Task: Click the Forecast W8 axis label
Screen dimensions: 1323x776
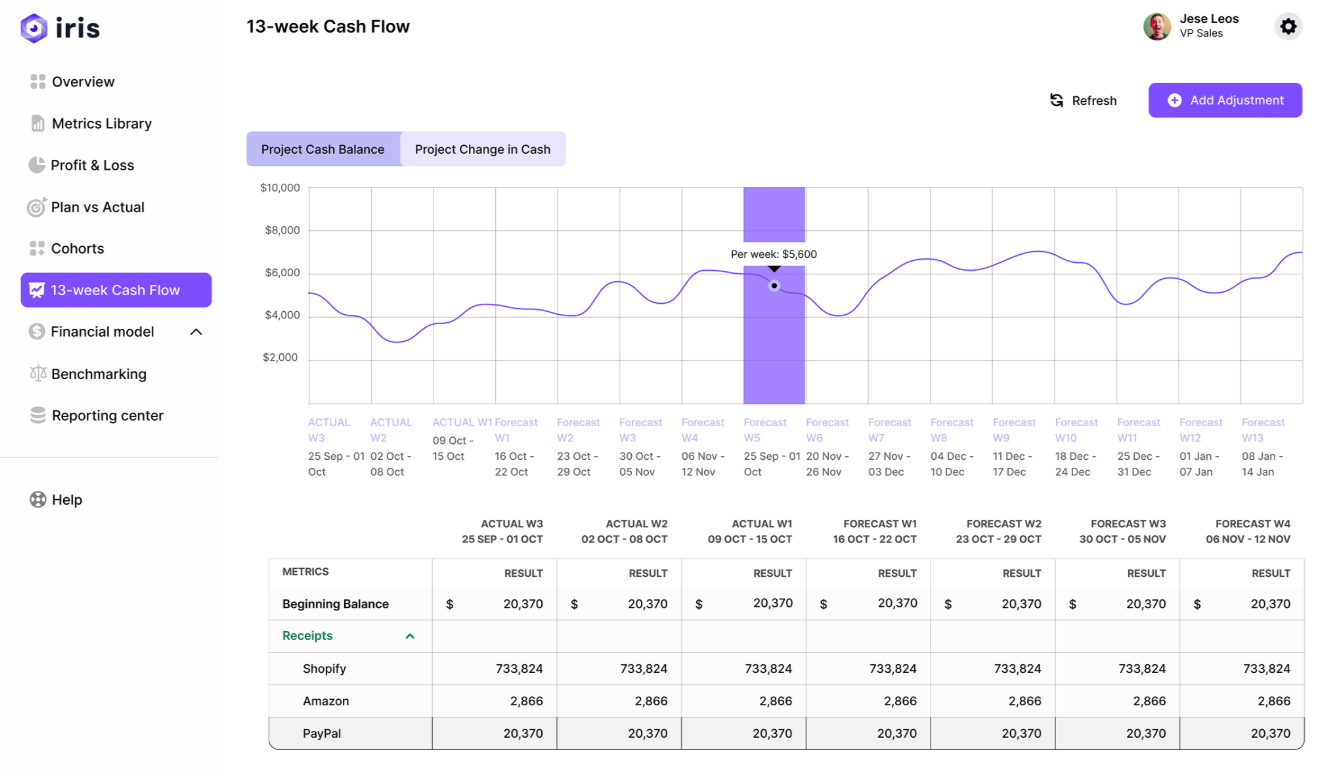Action: click(x=952, y=430)
